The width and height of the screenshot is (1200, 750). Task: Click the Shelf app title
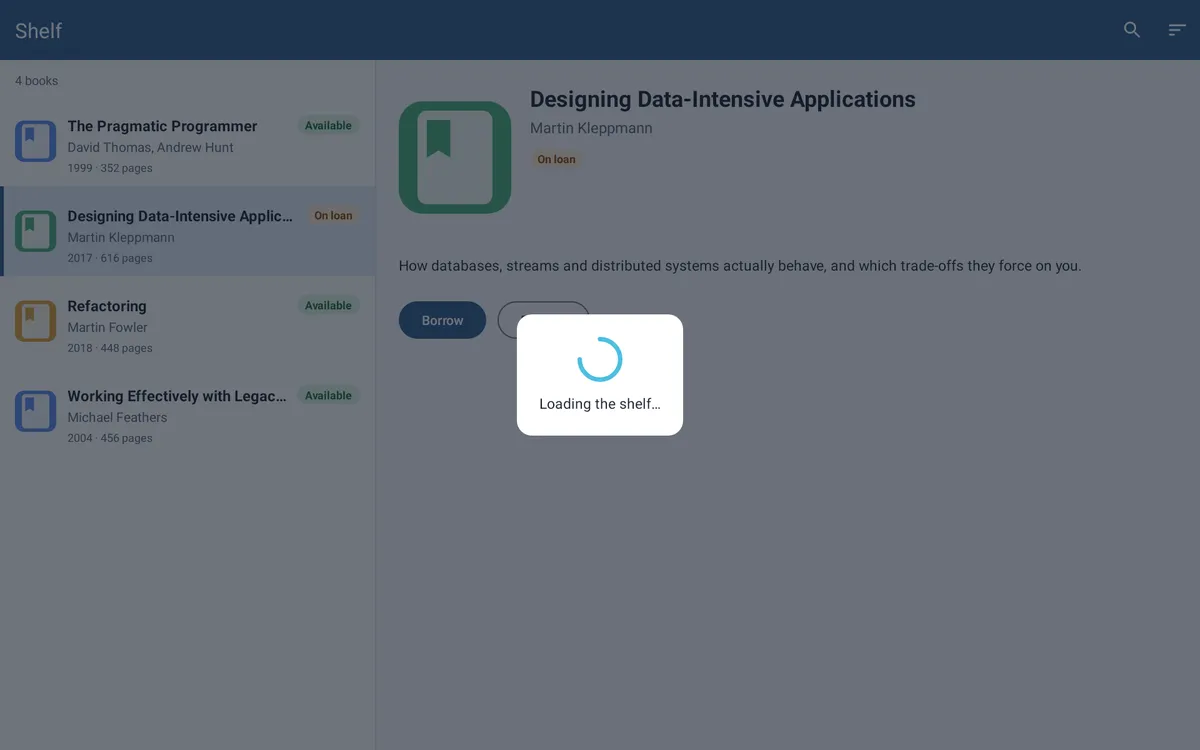click(x=38, y=30)
